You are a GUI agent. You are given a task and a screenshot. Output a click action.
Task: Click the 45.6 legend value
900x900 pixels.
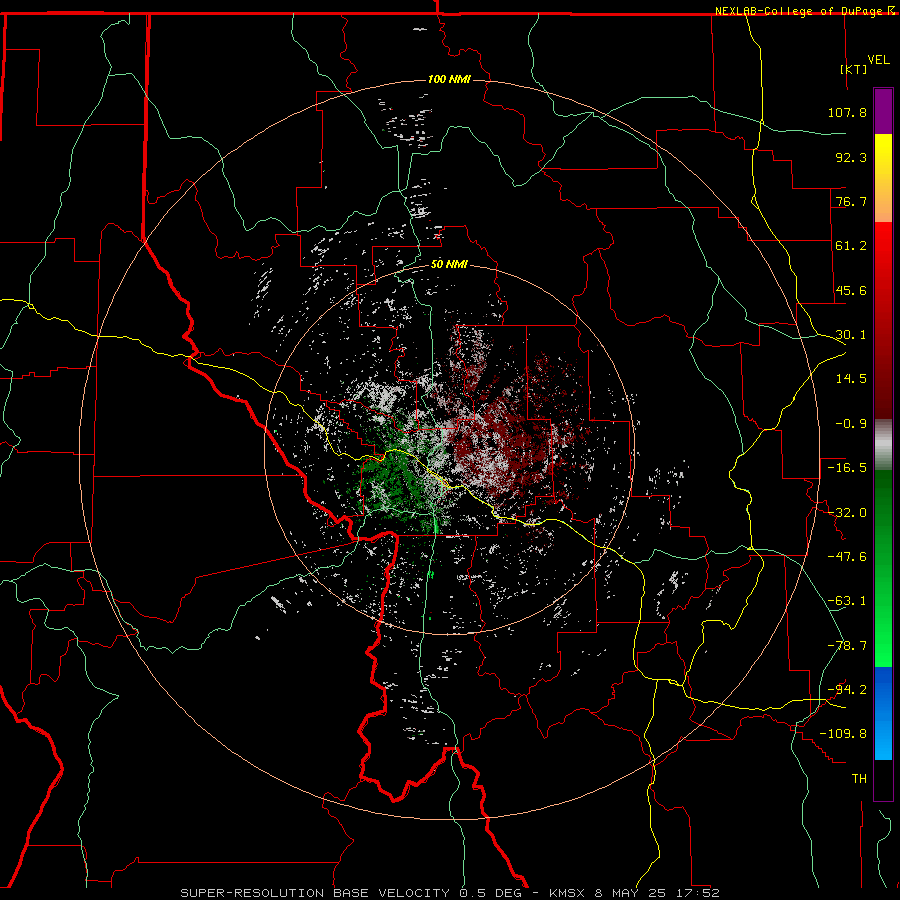[851, 290]
